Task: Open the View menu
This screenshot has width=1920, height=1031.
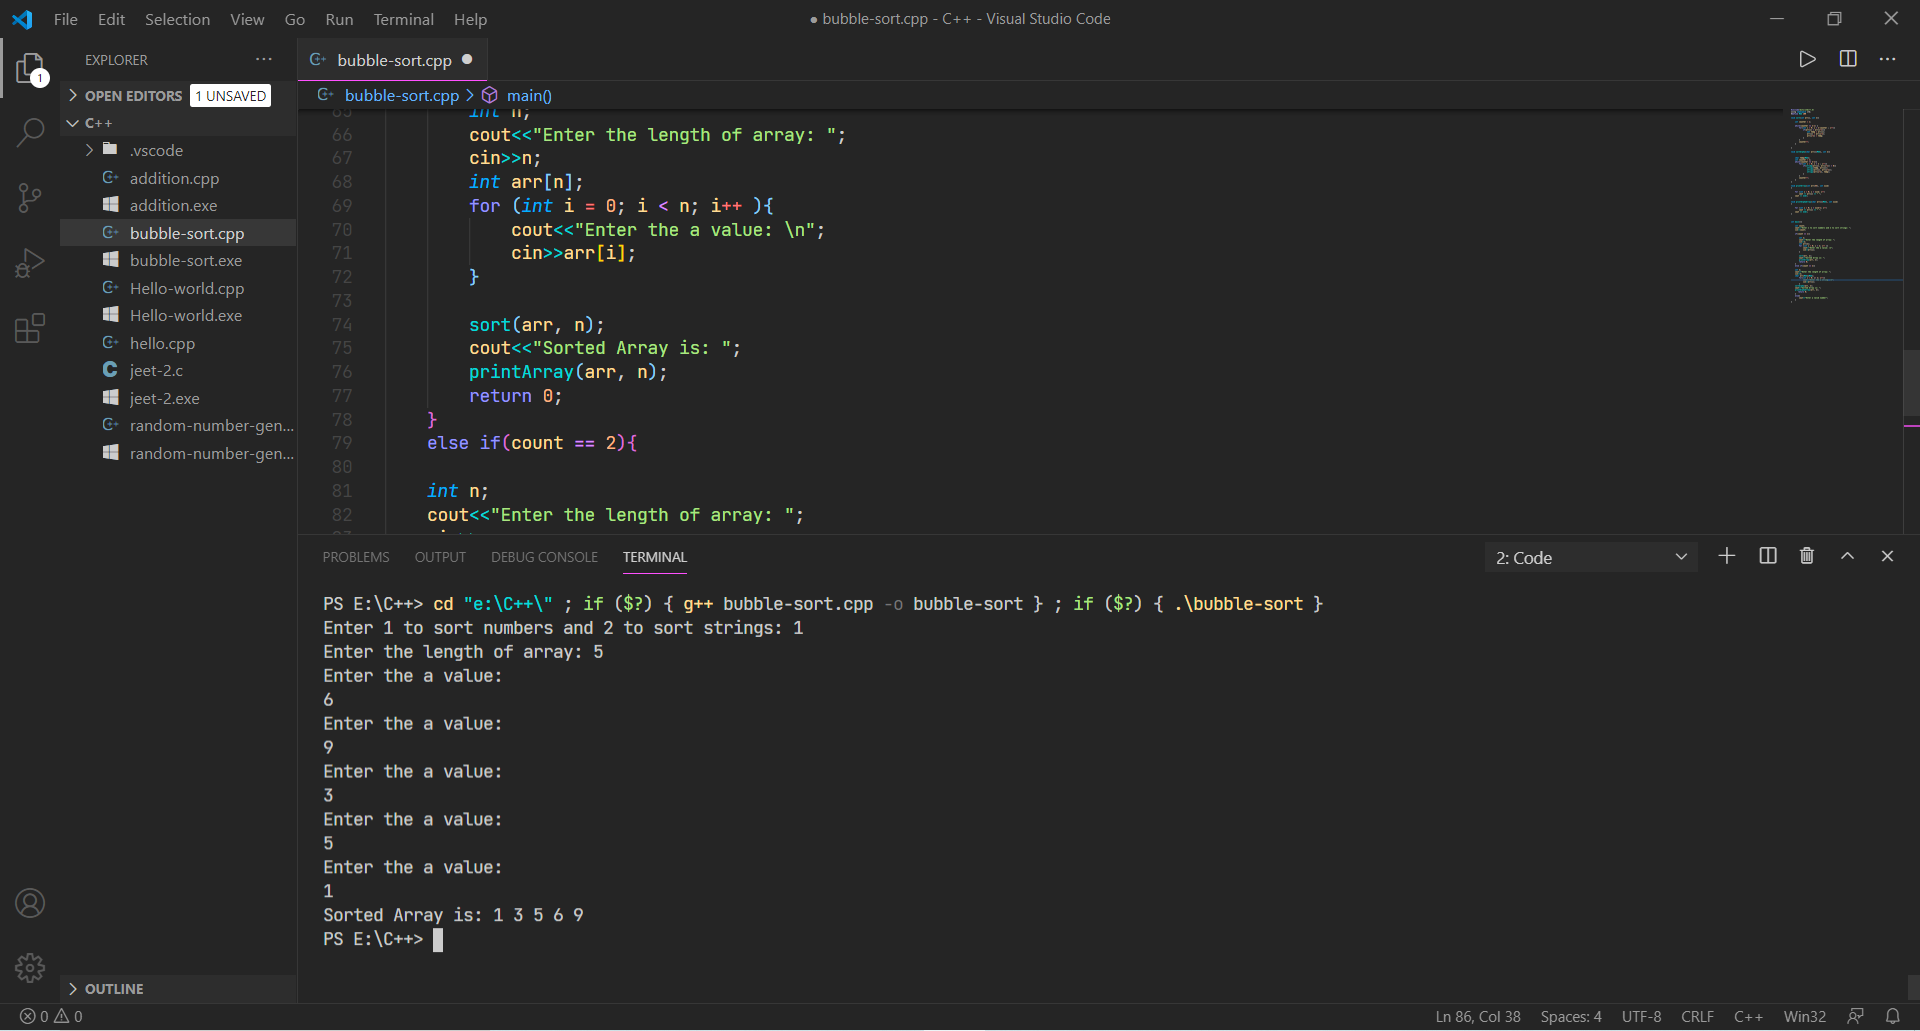Action: (x=247, y=19)
